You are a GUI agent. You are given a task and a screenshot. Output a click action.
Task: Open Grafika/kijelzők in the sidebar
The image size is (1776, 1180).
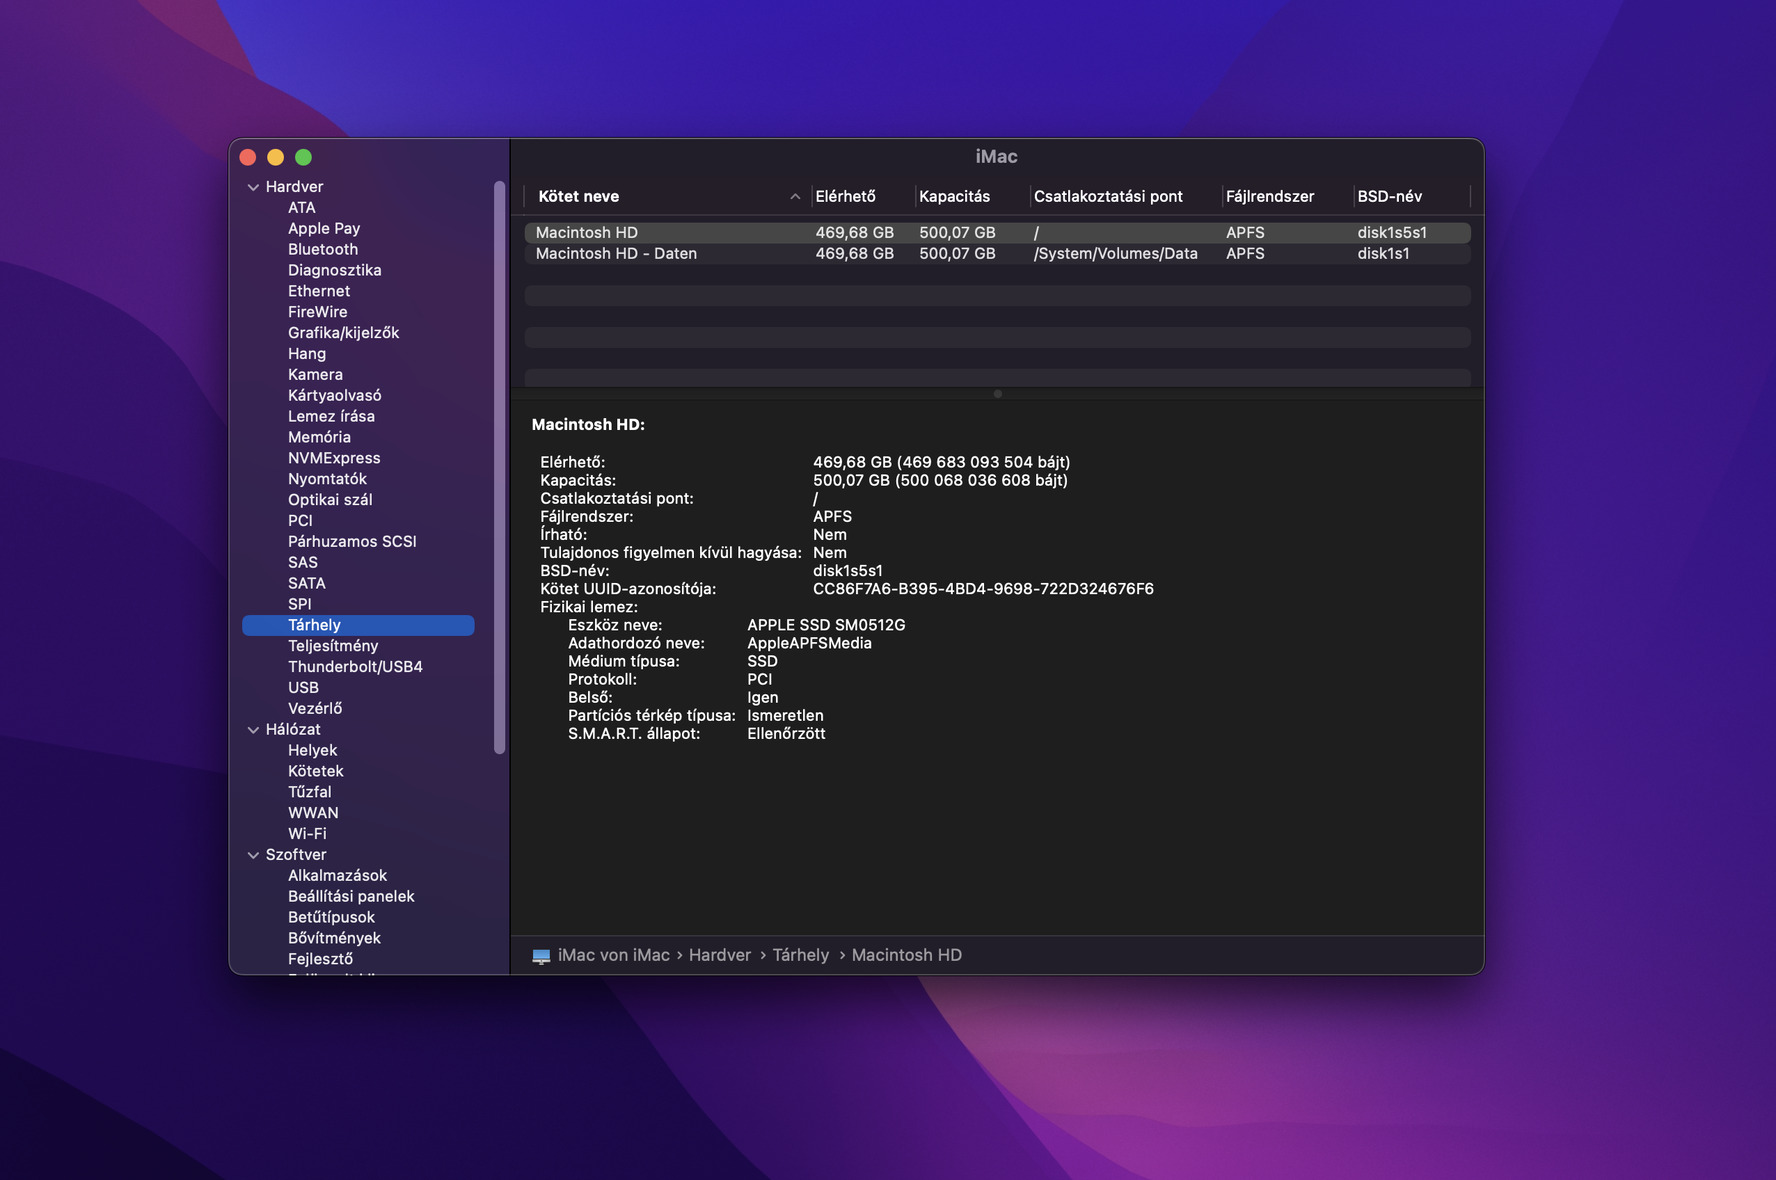point(344,333)
